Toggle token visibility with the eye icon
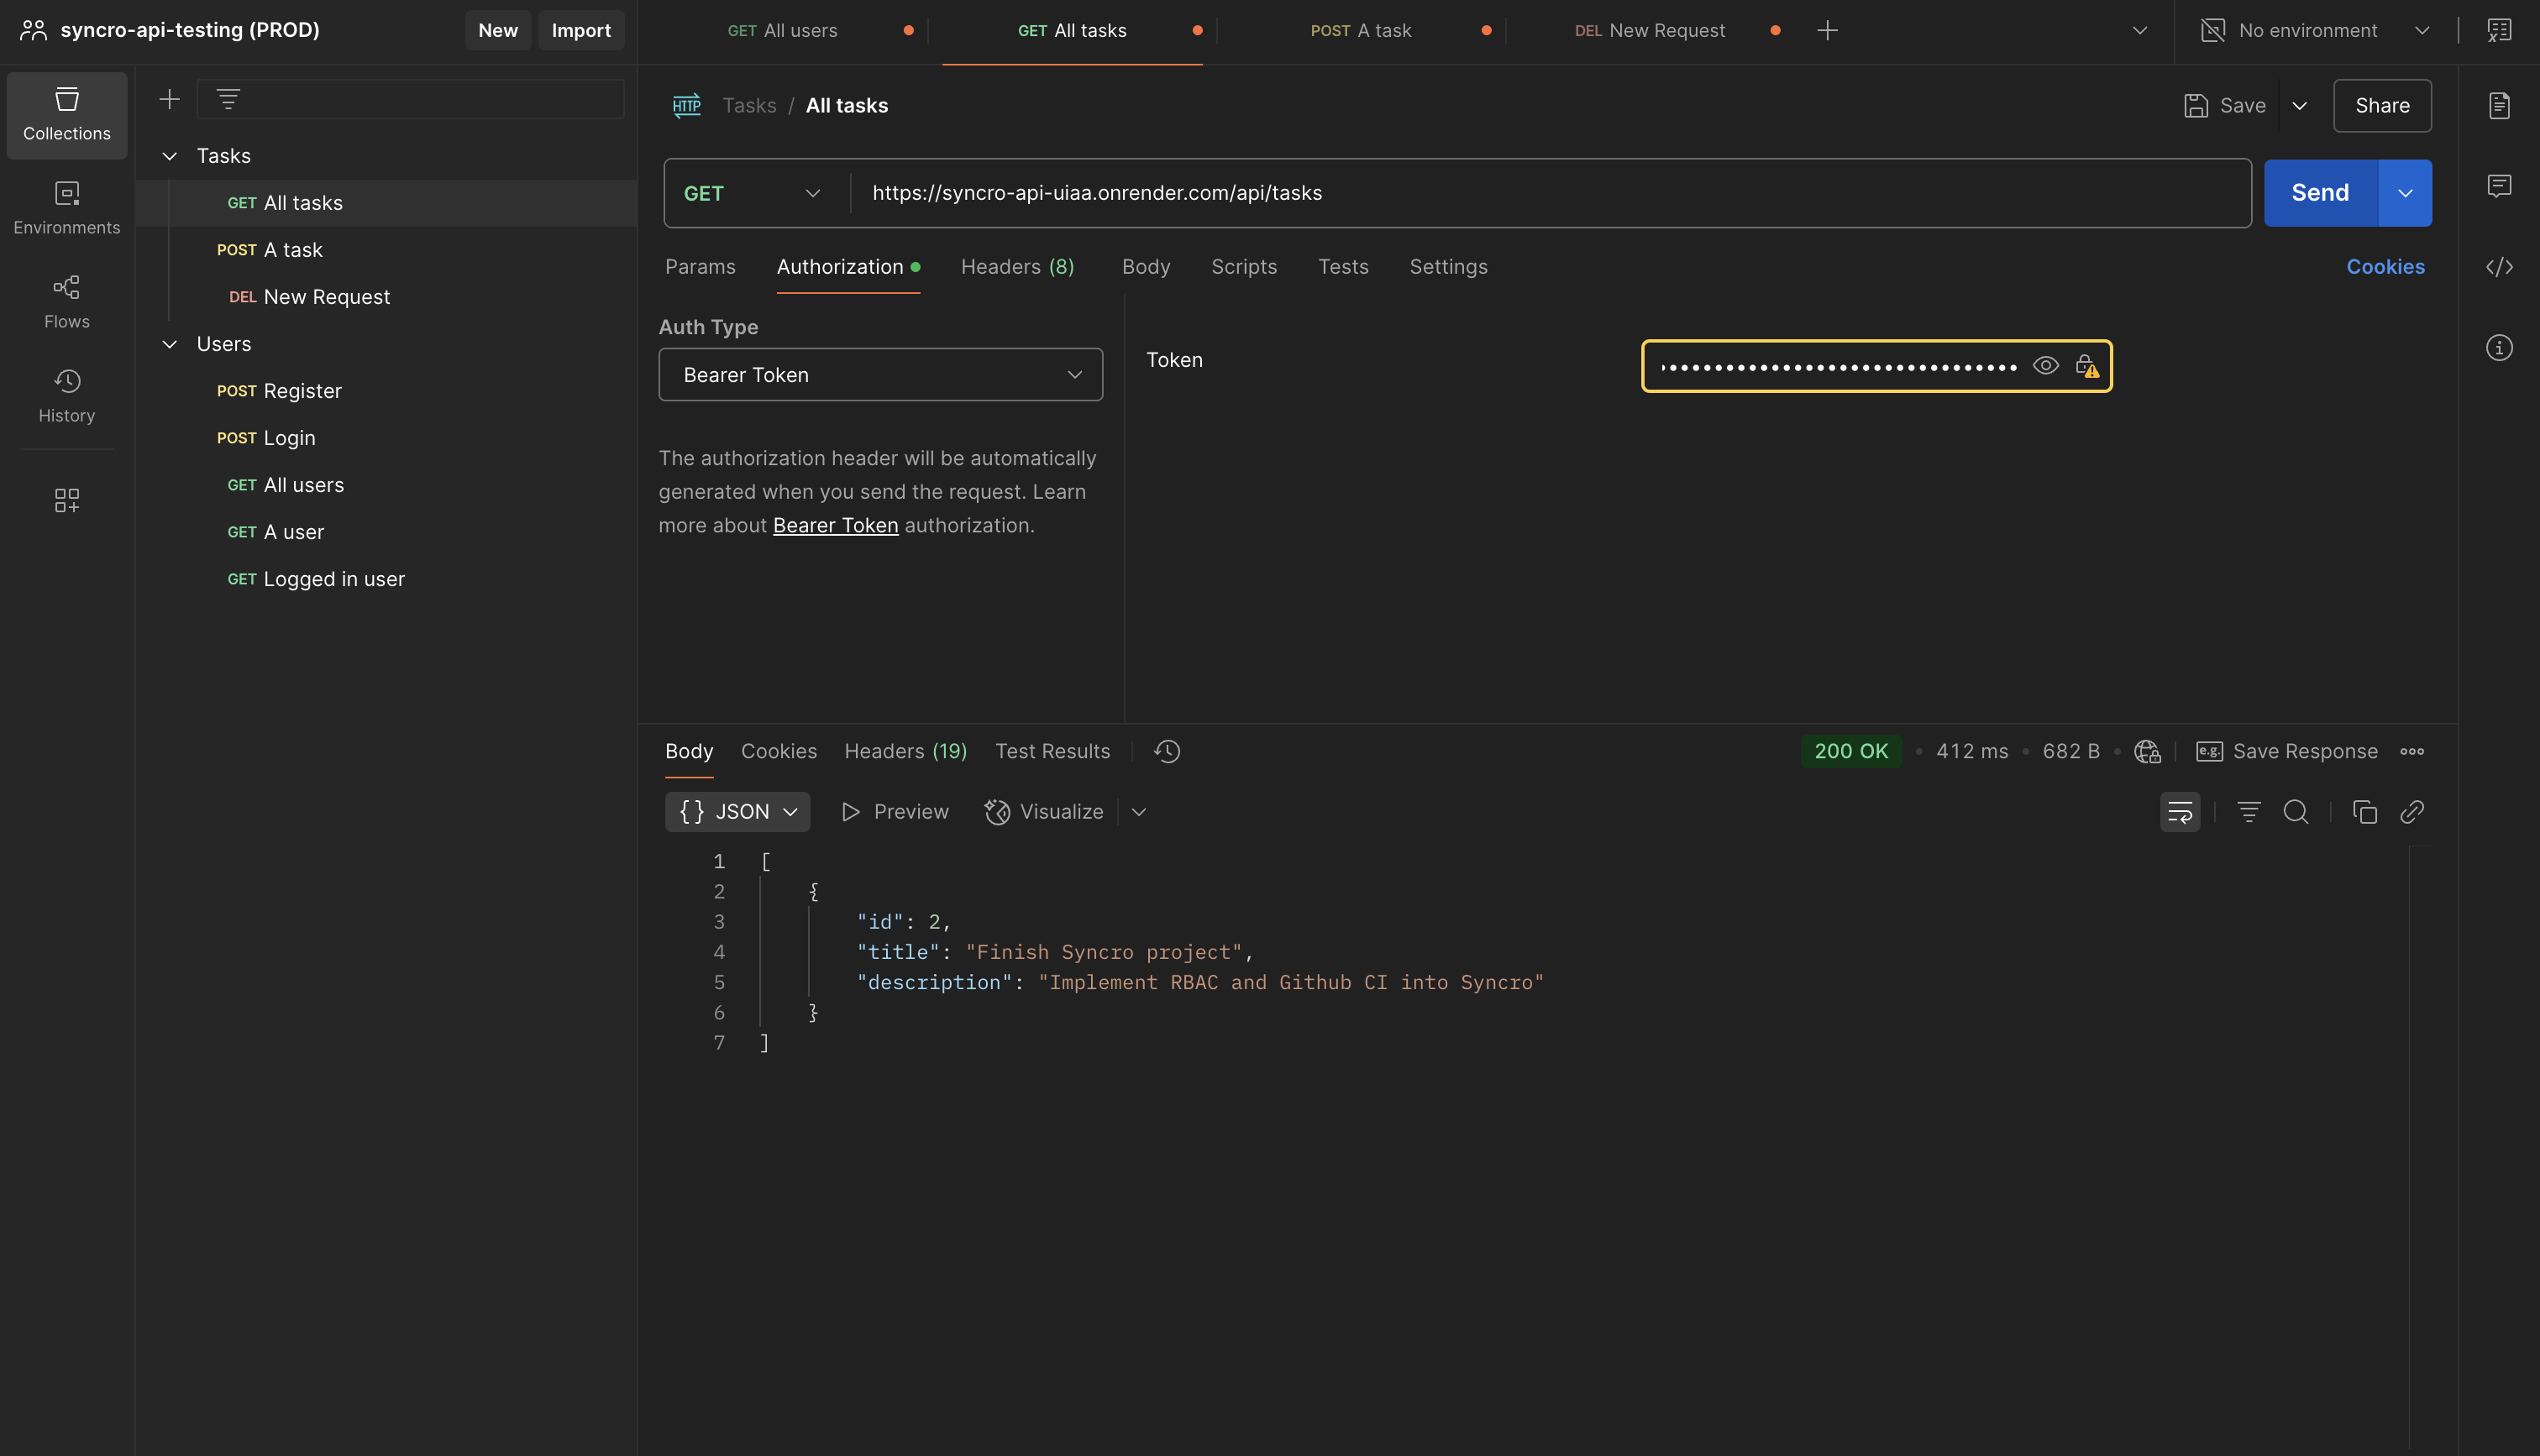2540x1456 pixels. point(2046,366)
